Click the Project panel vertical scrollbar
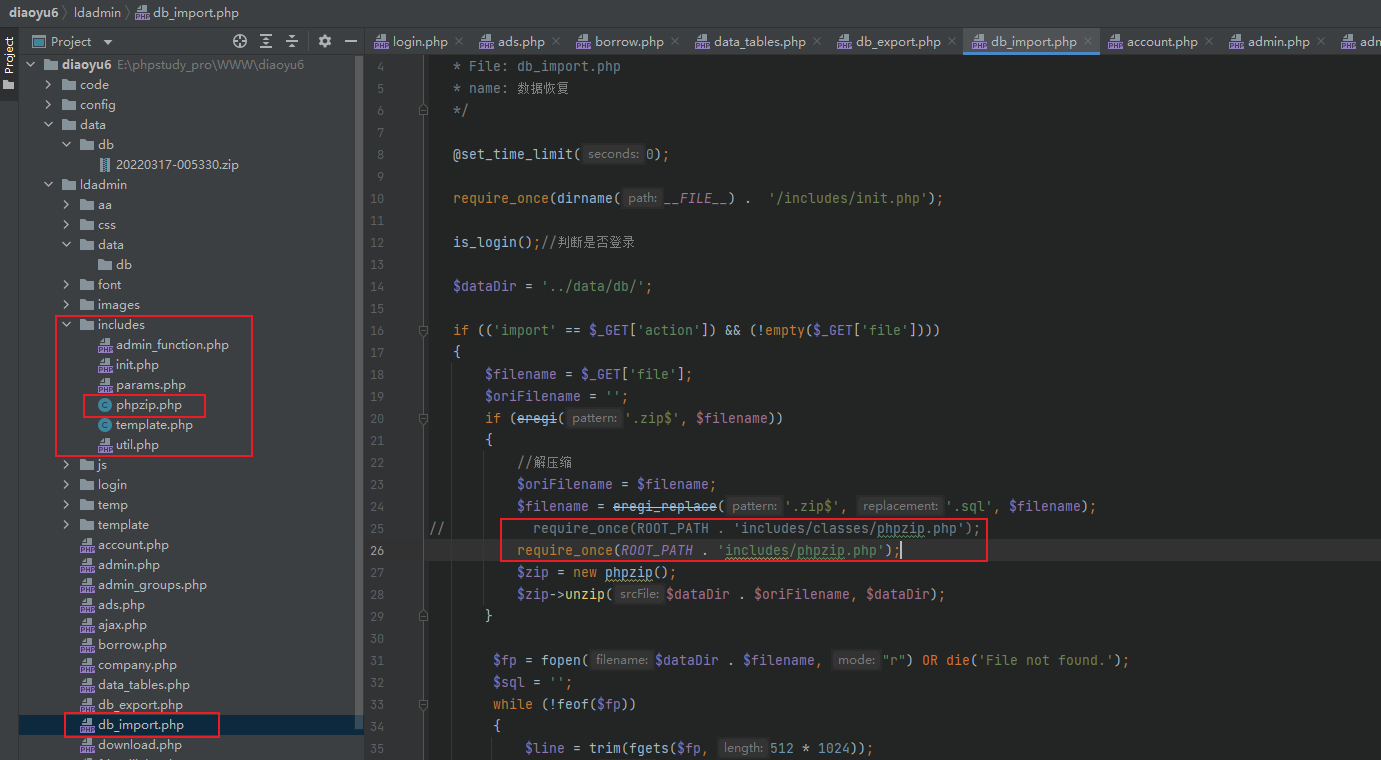1381x760 pixels. pos(359,400)
